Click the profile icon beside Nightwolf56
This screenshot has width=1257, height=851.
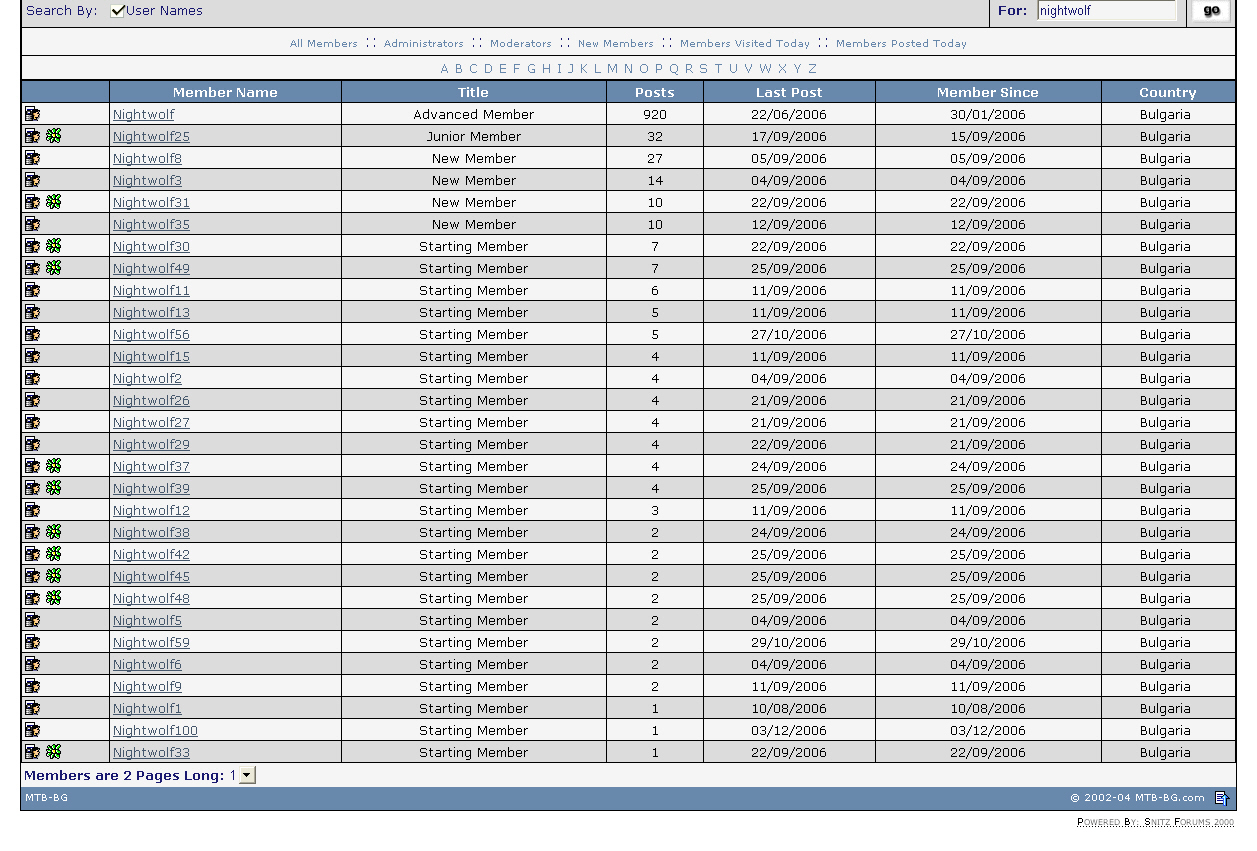(32, 334)
